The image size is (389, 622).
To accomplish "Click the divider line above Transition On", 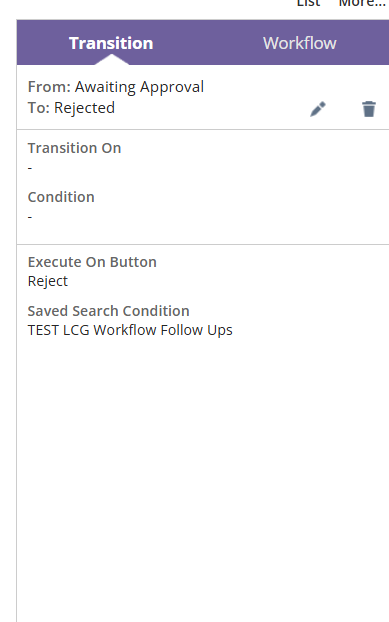I will (x=203, y=129).
